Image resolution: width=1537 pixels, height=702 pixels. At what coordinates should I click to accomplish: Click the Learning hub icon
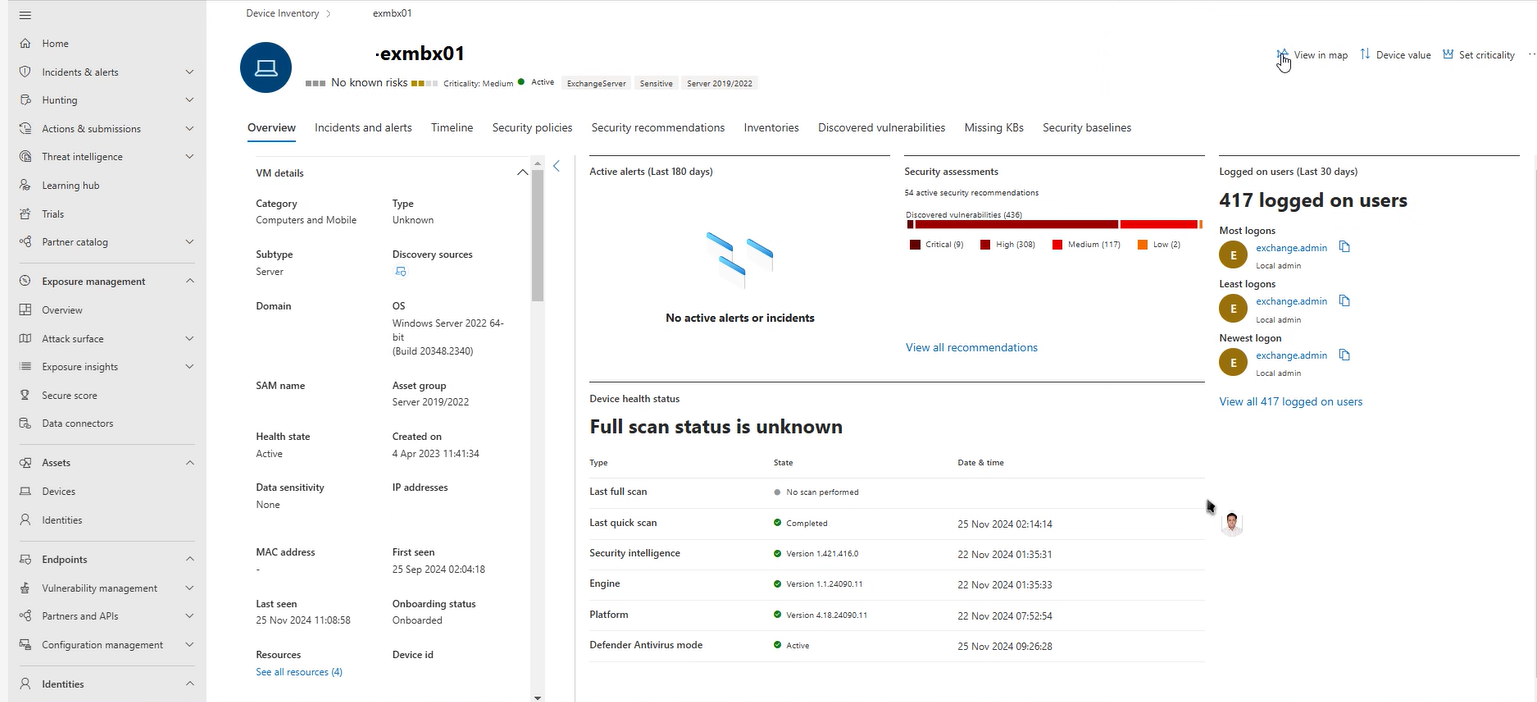(25, 185)
